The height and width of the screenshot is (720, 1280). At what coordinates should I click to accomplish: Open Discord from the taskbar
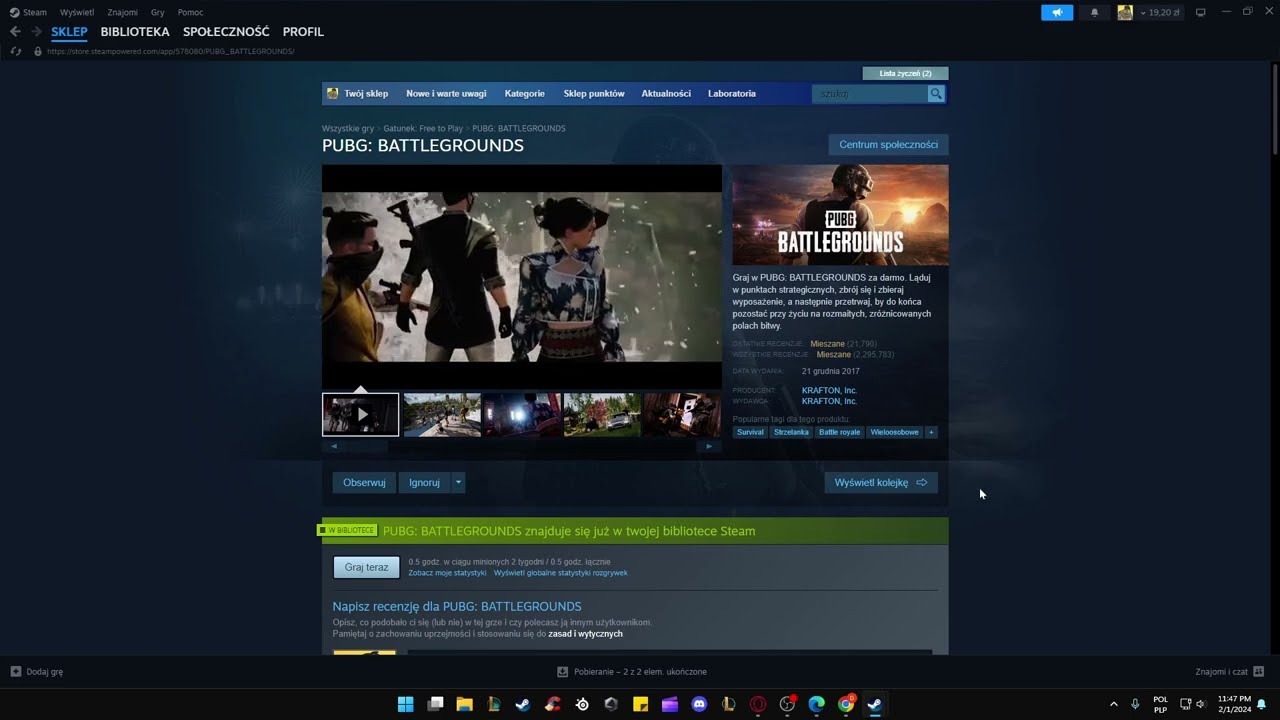pyautogui.click(x=699, y=704)
